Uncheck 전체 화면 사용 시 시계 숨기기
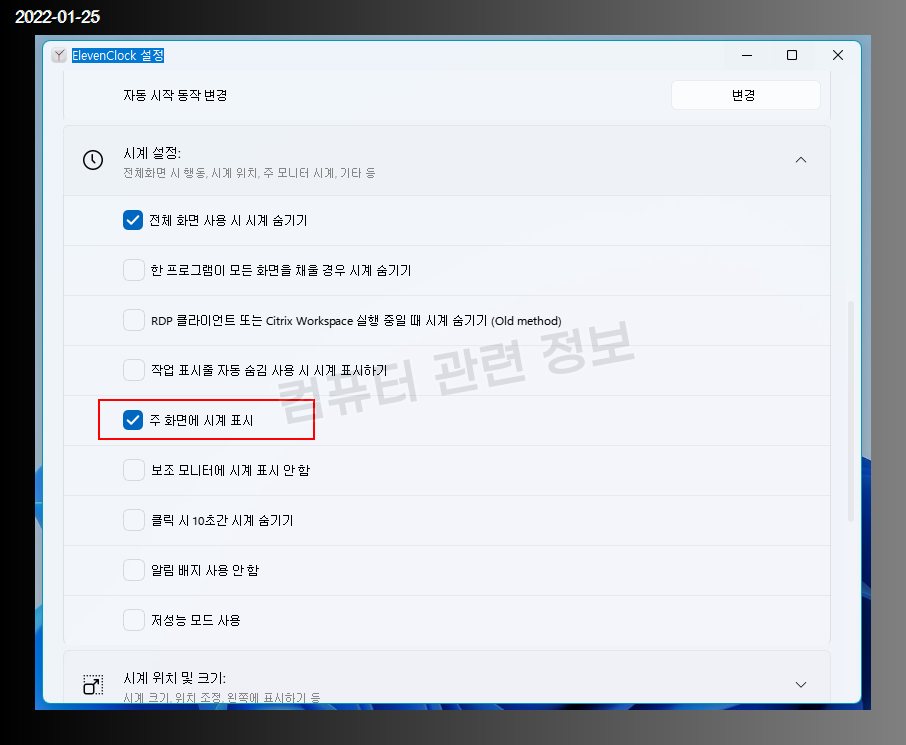Image resolution: width=906 pixels, height=745 pixels. pyautogui.click(x=133, y=220)
